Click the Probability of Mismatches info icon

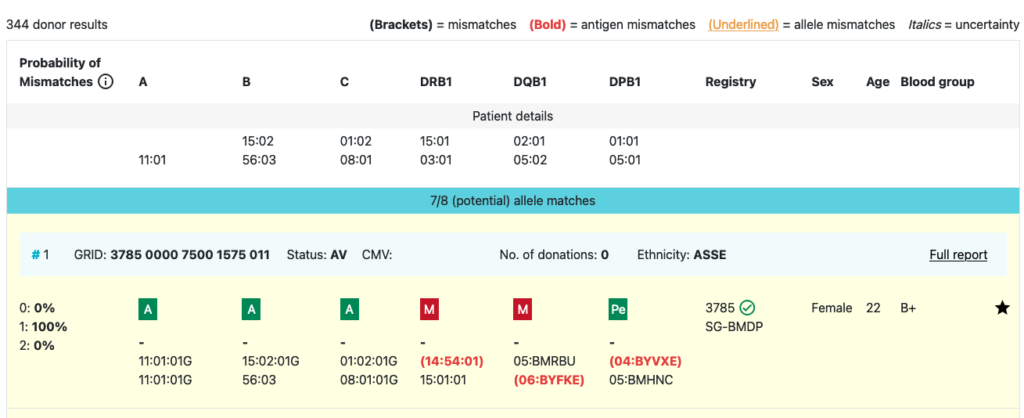105,82
